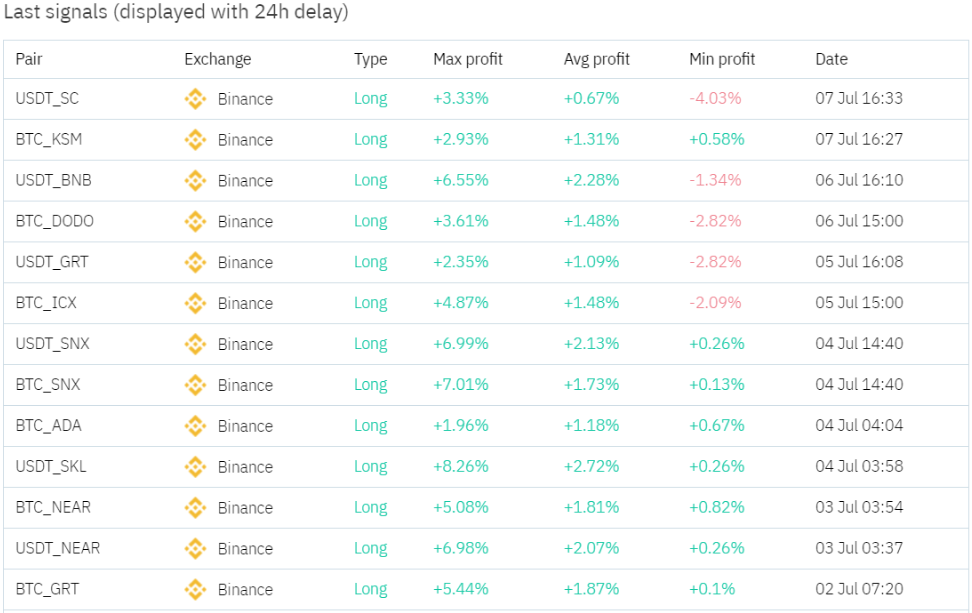The height and width of the screenshot is (613, 972).
Task: Select the +6.99% max profit for USDT_SNX
Action: [462, 344]
